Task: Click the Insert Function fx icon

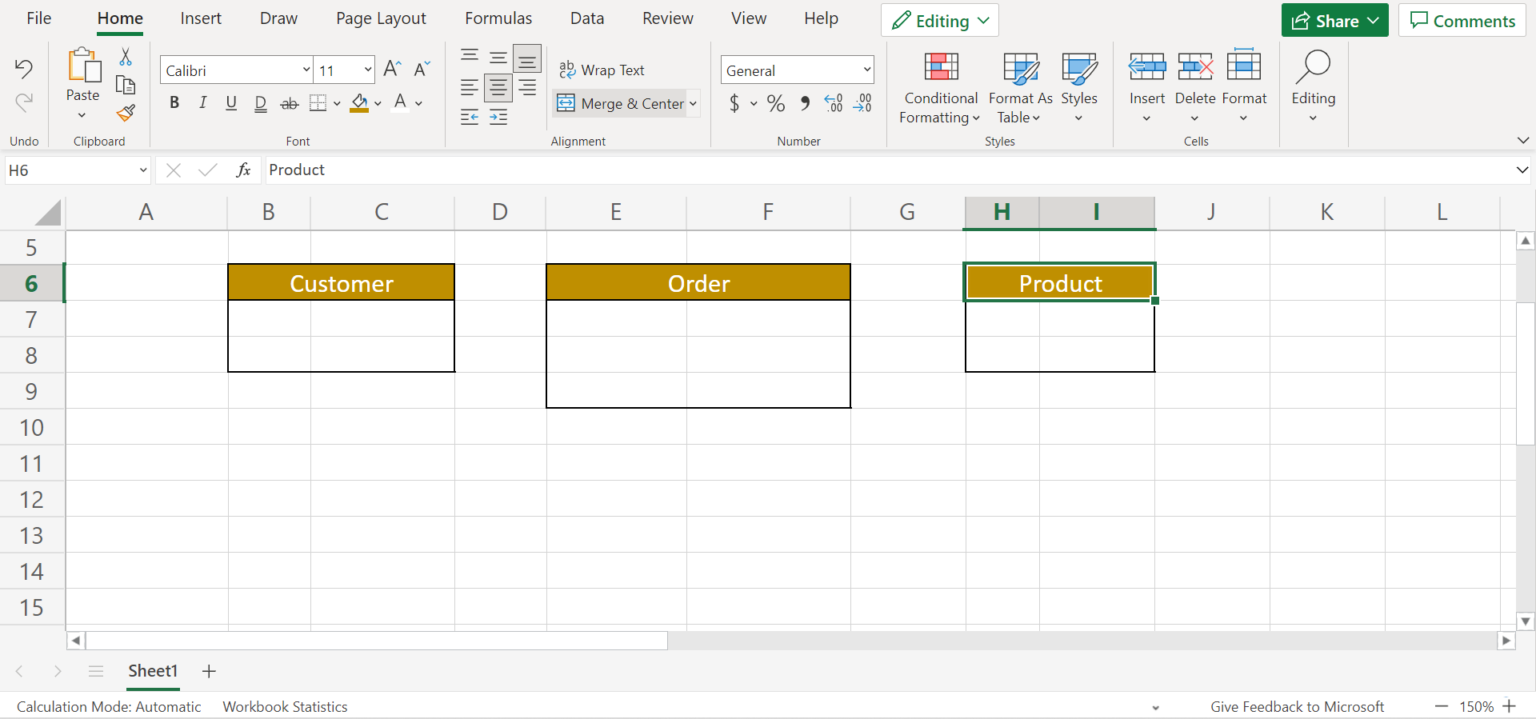Action: pyautogui.click(x=243, y=170)
